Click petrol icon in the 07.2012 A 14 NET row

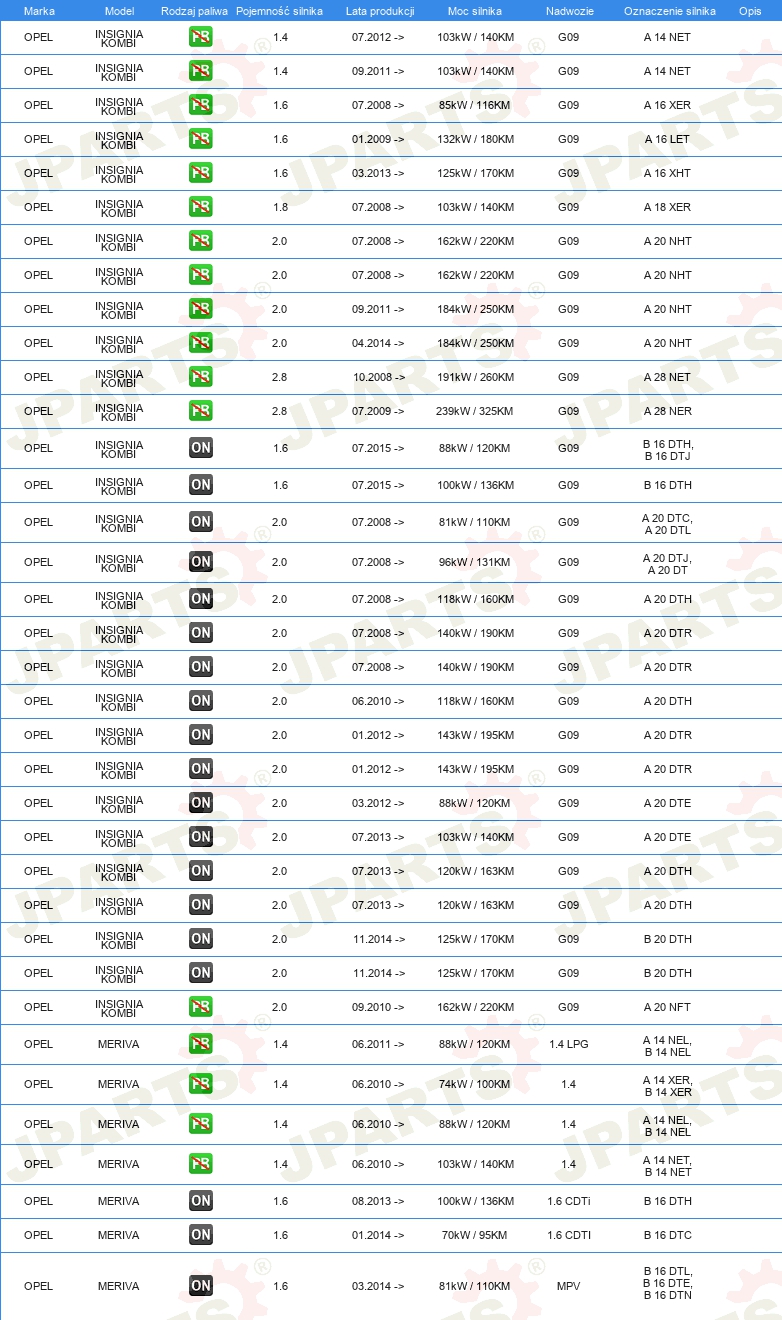201,37
